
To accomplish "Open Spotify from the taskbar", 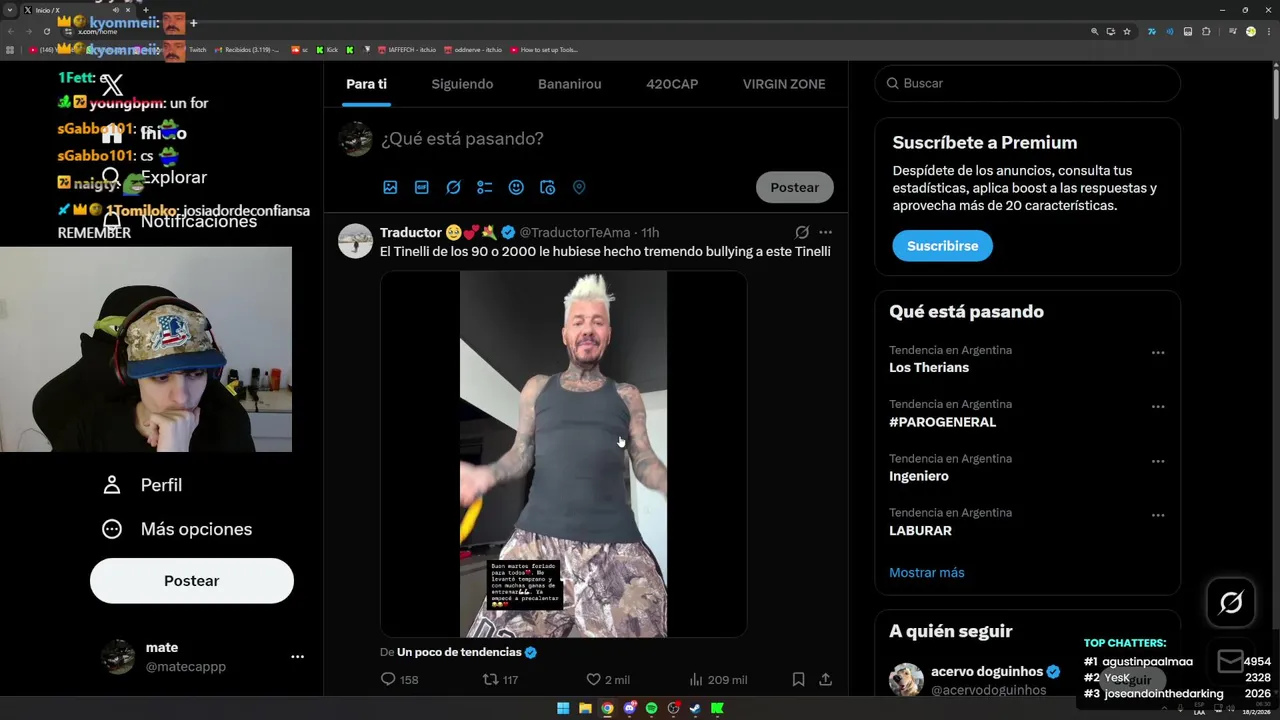I will click(x=651, y=708).
